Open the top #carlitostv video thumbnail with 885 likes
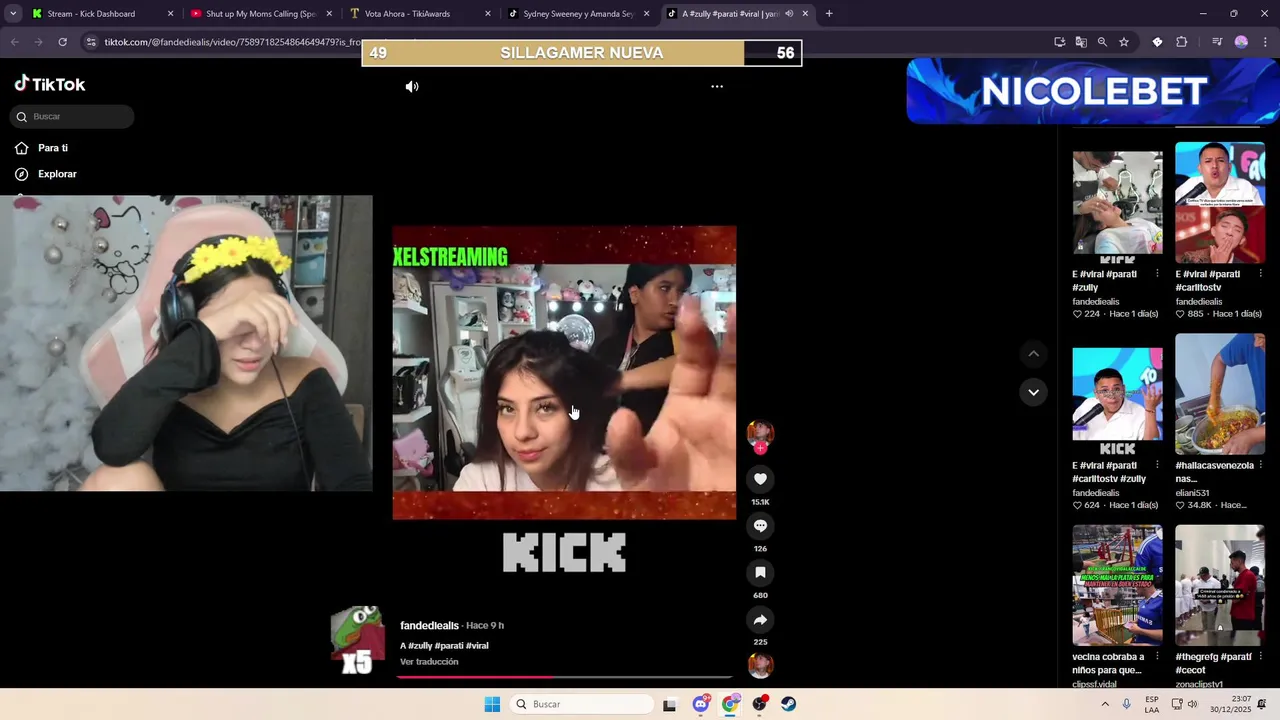 tap(1220, 203)
